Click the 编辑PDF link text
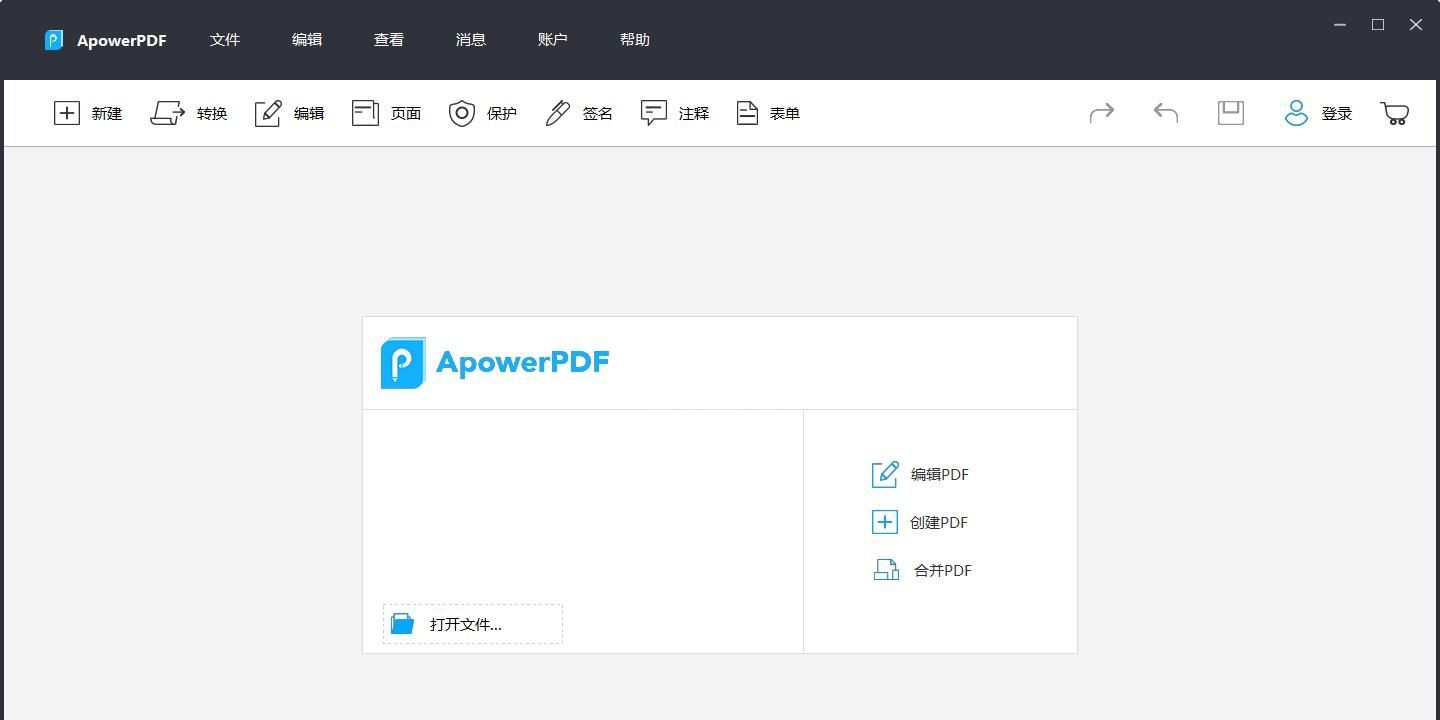The image size is (1440, 720). click(x=940, y=474)
